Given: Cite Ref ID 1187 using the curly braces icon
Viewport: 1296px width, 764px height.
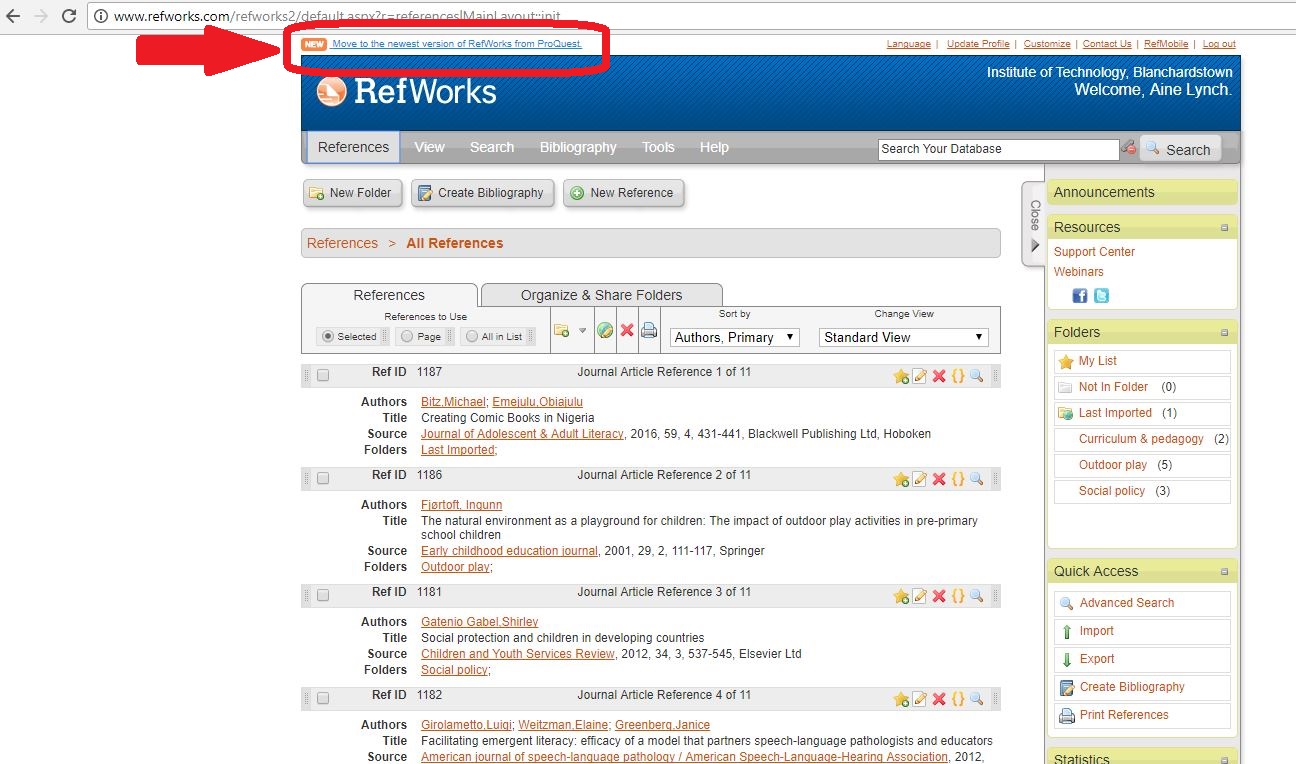Looking at the screenshot, I should [x=958, y=375].
